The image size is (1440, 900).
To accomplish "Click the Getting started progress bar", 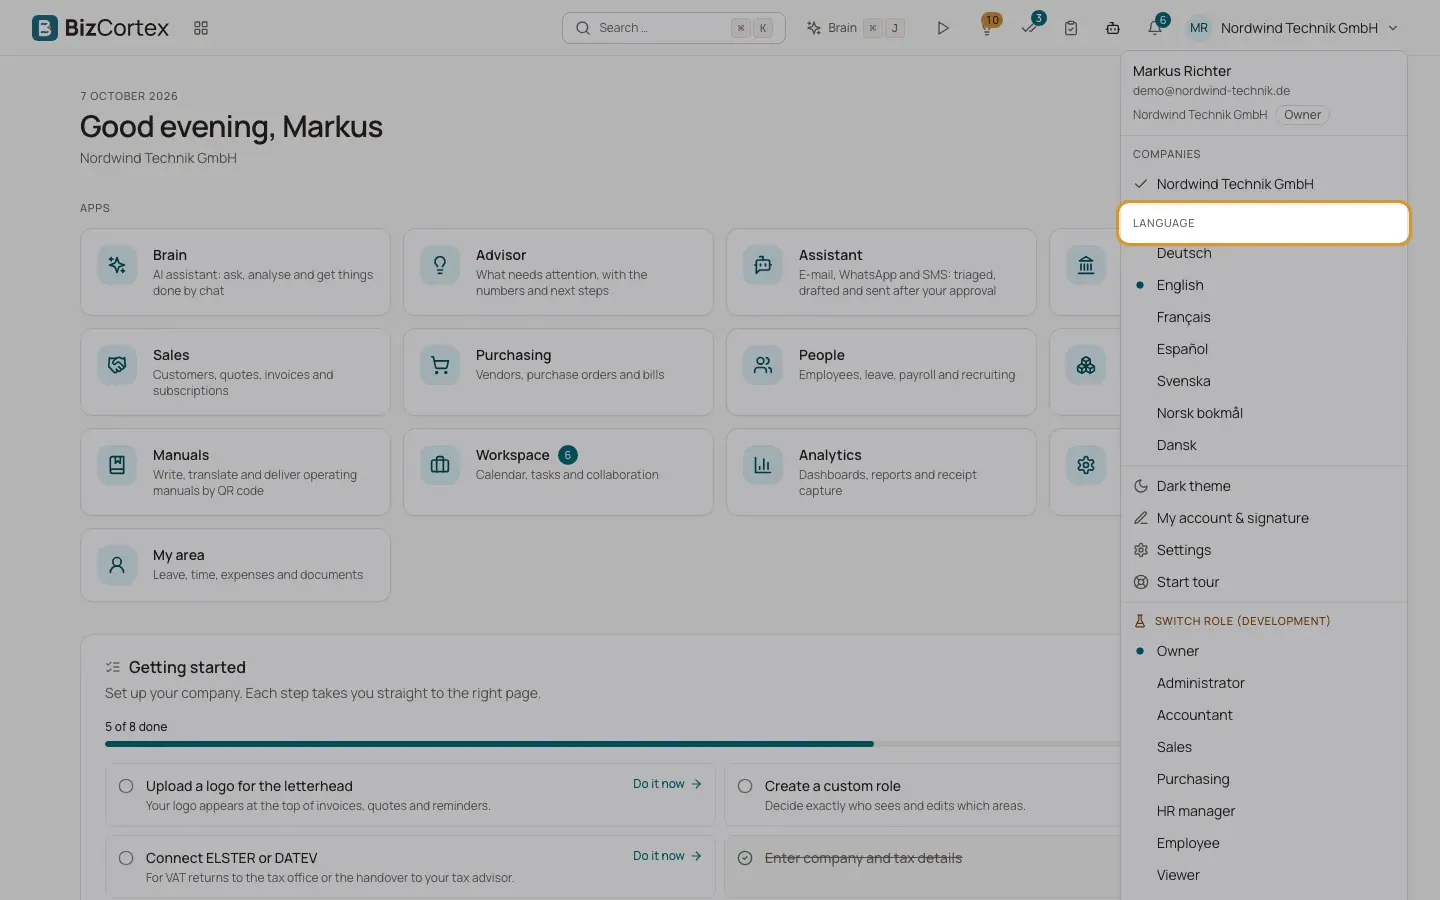I will 612,744.
